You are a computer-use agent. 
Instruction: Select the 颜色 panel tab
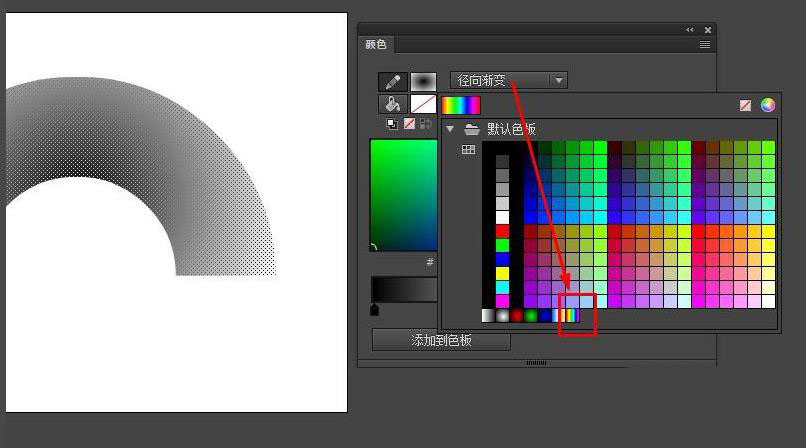coord(376,45)
